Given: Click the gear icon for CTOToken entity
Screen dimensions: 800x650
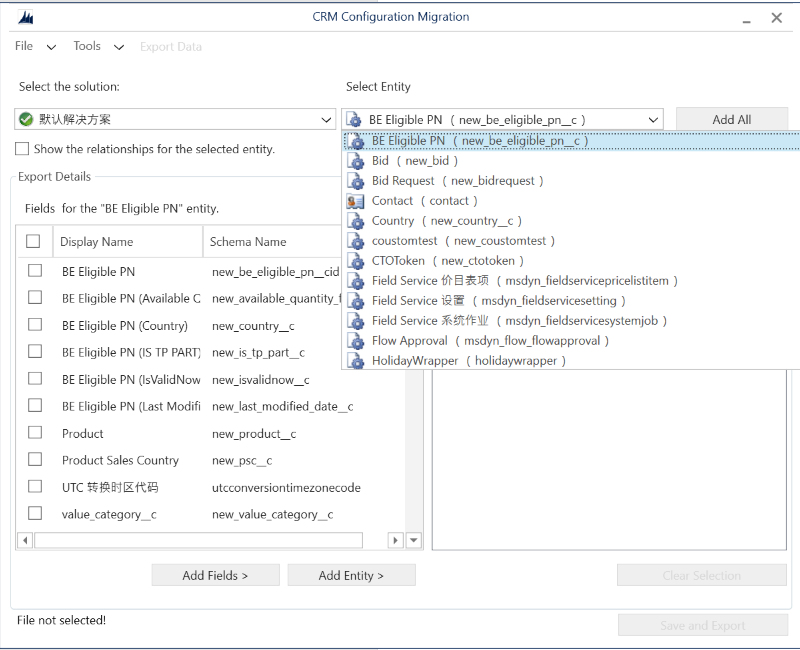Looking at the screenshot, I should pyautogui.click(x=356, y=261).
